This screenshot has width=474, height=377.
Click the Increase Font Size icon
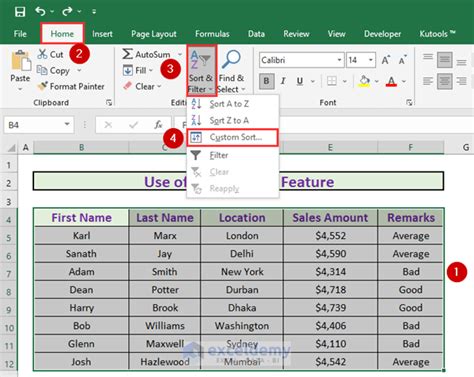386,60
